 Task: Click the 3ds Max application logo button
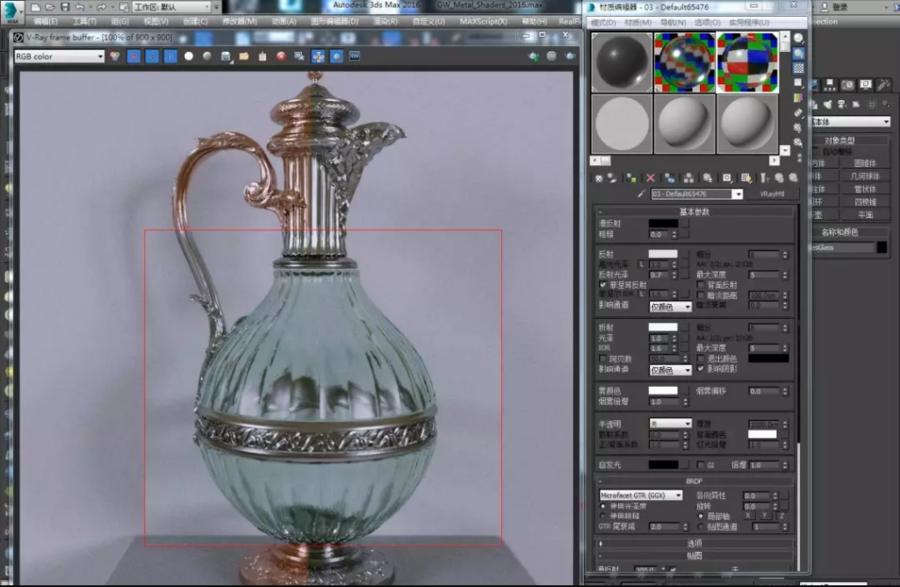[11, 11]
